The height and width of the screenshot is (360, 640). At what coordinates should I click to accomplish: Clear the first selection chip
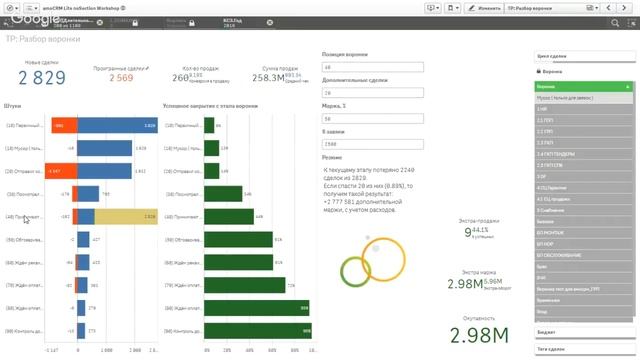click(100, 22)
